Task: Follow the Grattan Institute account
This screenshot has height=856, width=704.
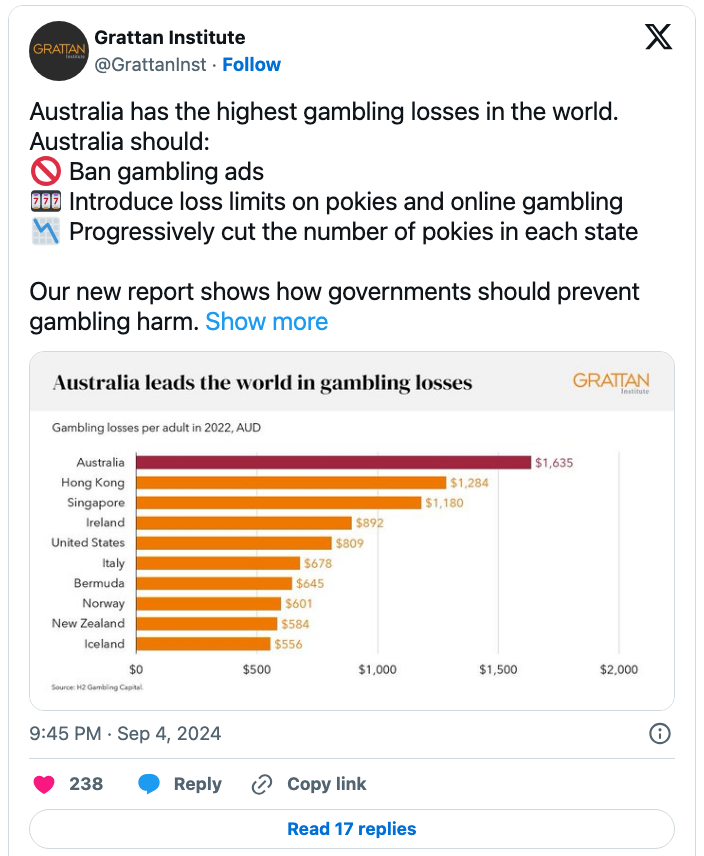Action: click(251, 64)
